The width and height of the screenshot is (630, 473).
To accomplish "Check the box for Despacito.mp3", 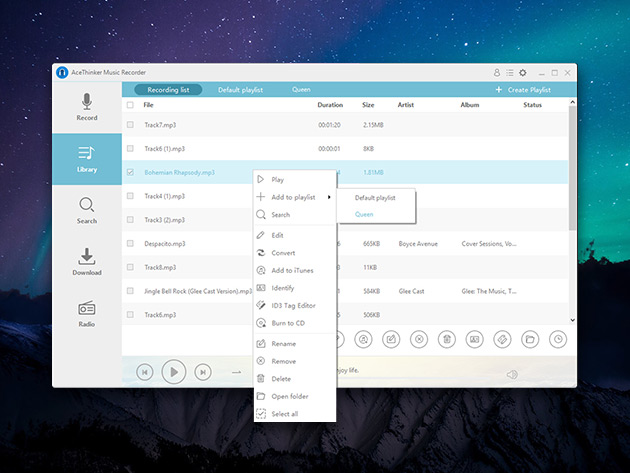I will click(x=130, y=243).
